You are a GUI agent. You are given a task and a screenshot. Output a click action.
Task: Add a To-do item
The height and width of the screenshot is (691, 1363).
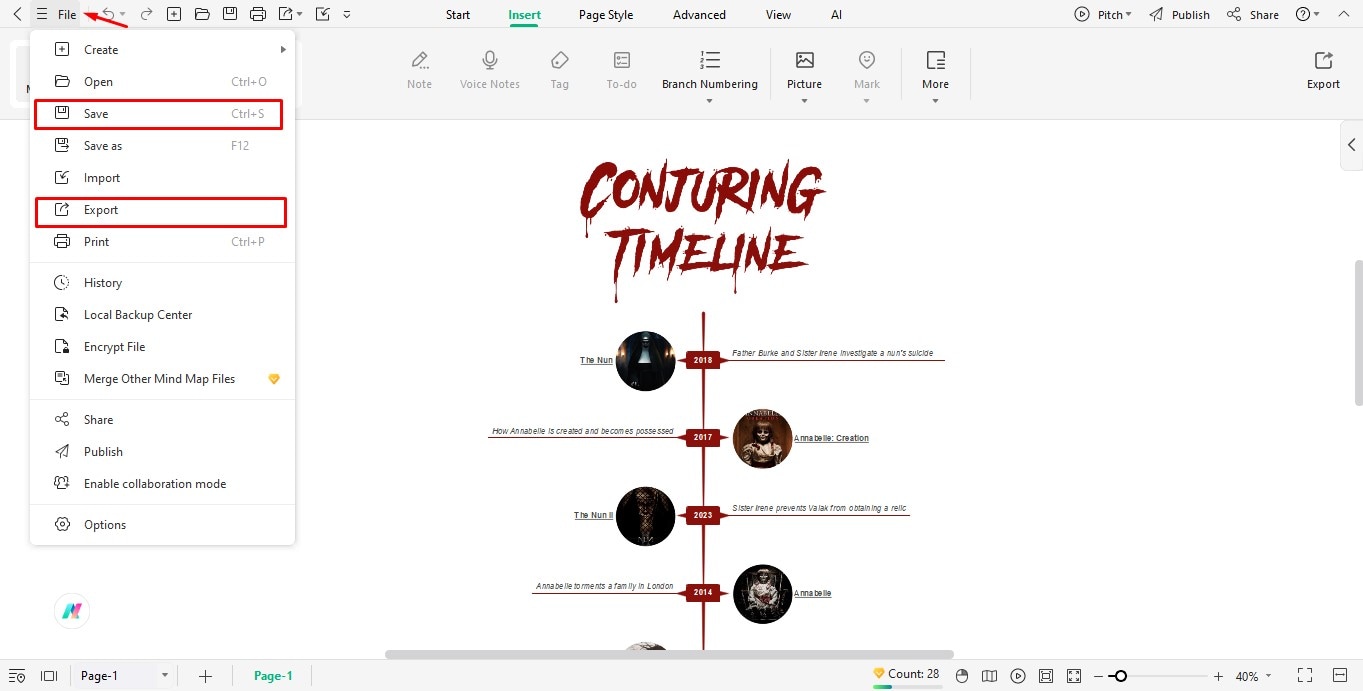point(622,70)
